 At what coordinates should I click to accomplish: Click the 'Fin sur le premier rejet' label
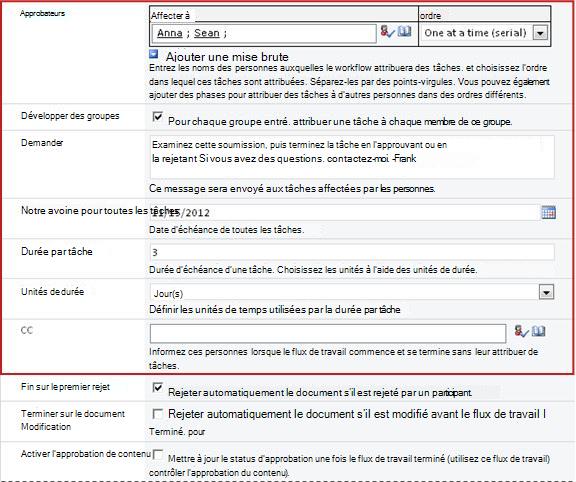[x=65, y=387]
